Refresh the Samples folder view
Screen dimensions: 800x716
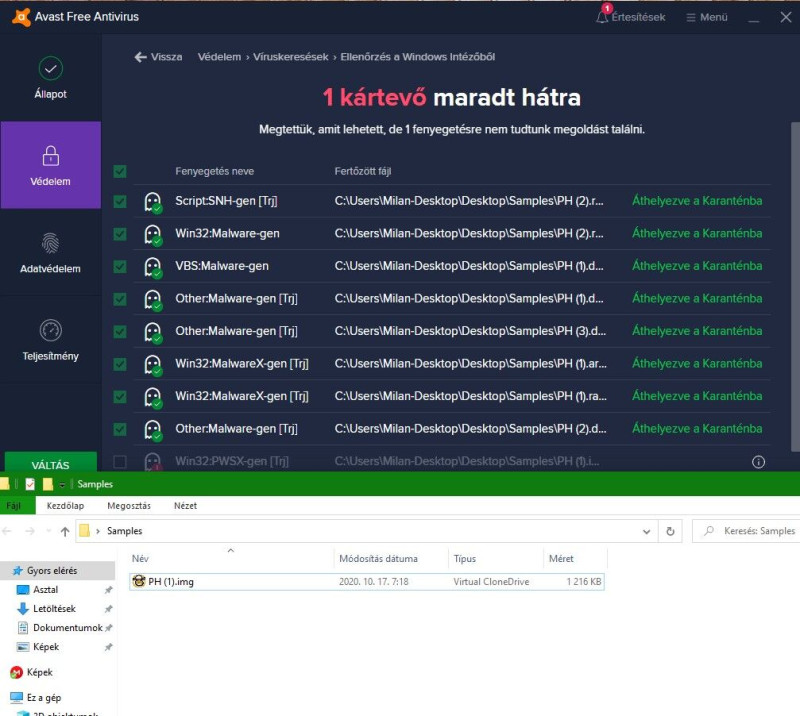pyautogui.click(x=670, y=531)
